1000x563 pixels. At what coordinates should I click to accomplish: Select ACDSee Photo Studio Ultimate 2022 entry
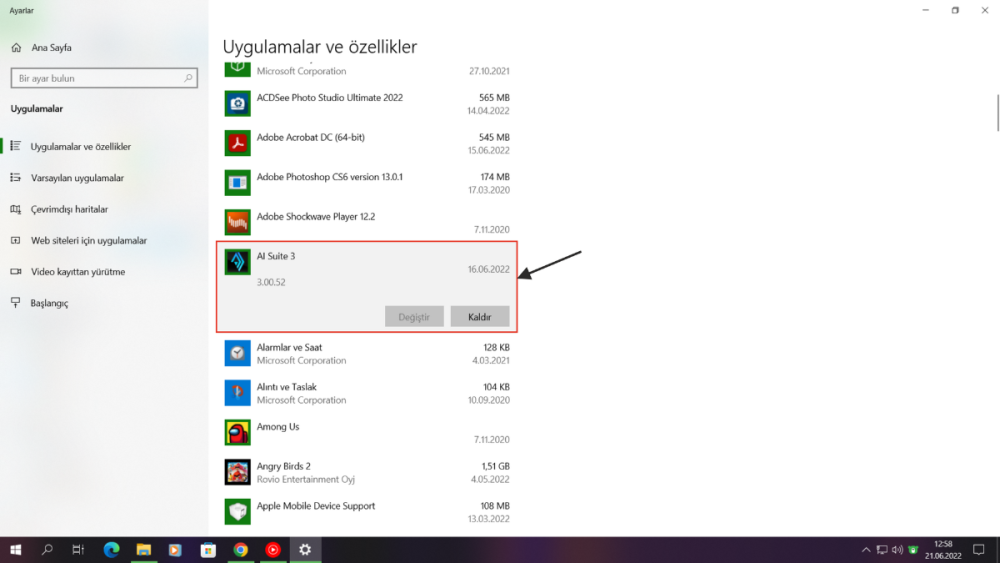click(367, 104)
